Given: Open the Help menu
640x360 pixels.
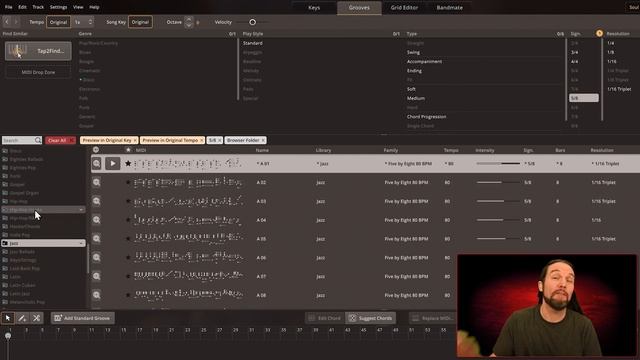Looking at the screenshot, I should (94, 7).
